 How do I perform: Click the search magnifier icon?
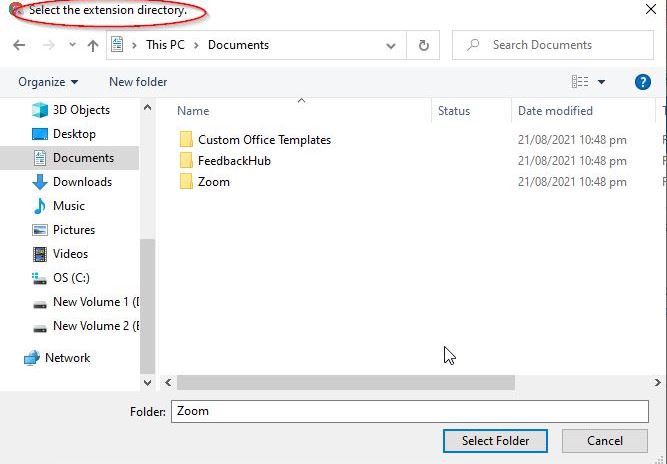(473, 45)
